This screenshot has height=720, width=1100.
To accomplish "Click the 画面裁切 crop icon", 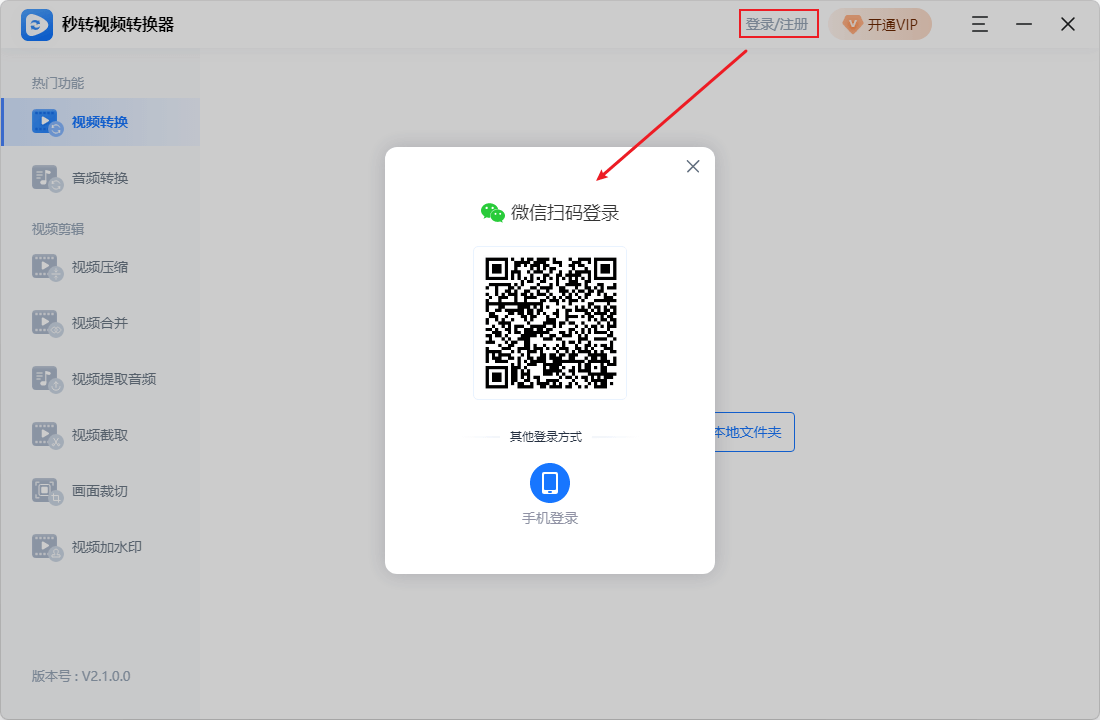I will point(47,491).
